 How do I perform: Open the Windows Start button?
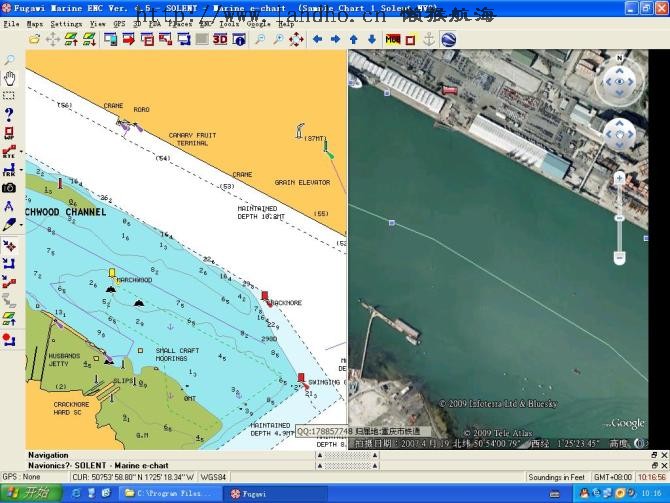tap(30, 494)
